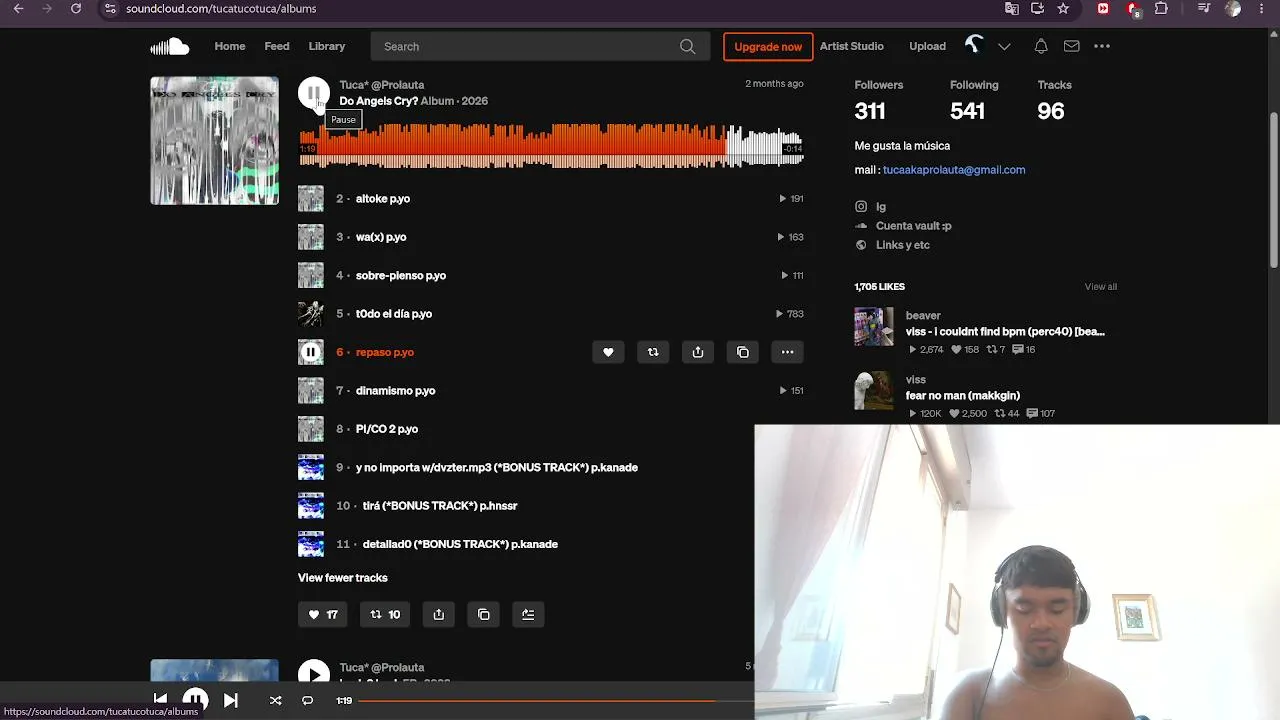The image size is (1280, 720).
Task: Open the browser media controls icon
Action: (1206, 9)
